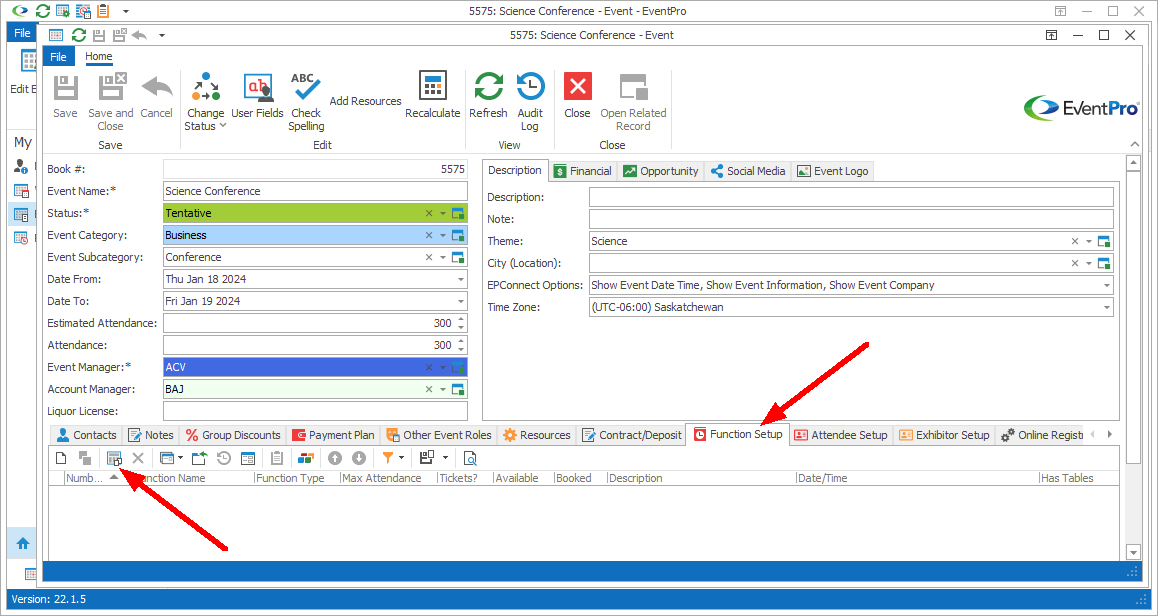
Task: Open the Theme lookup record icon
Action: click(x=1104, y=242)
